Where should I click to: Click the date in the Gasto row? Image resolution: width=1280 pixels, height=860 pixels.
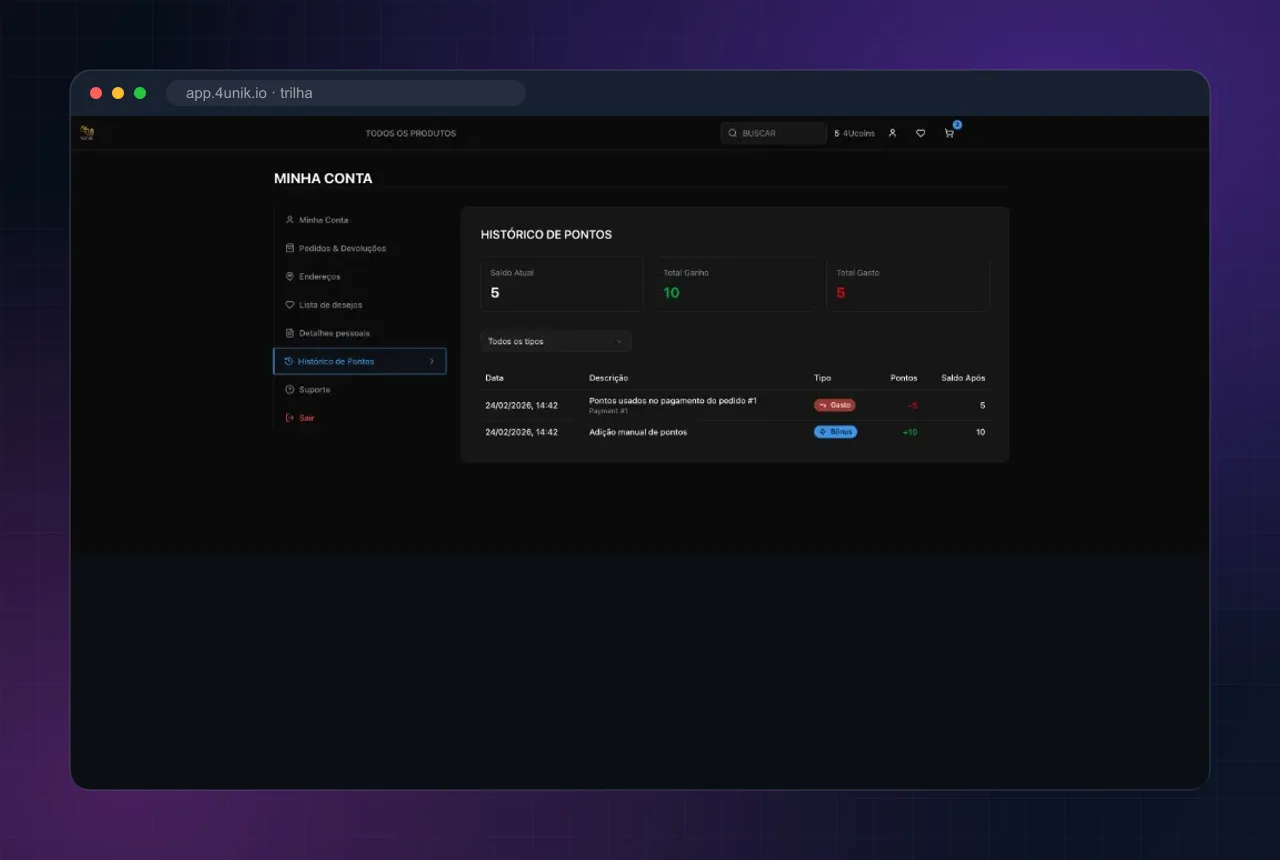521,405
